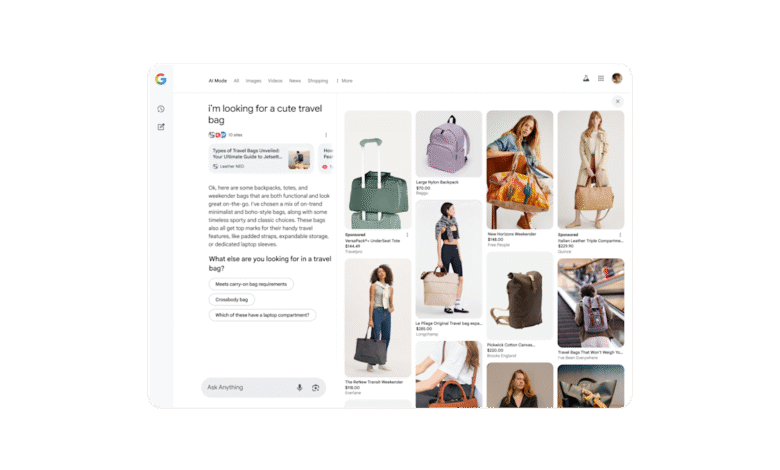Open Types of Travel Bags Unveiled article card
Viewport: 780px width, 470px height.
pos(261,159)
